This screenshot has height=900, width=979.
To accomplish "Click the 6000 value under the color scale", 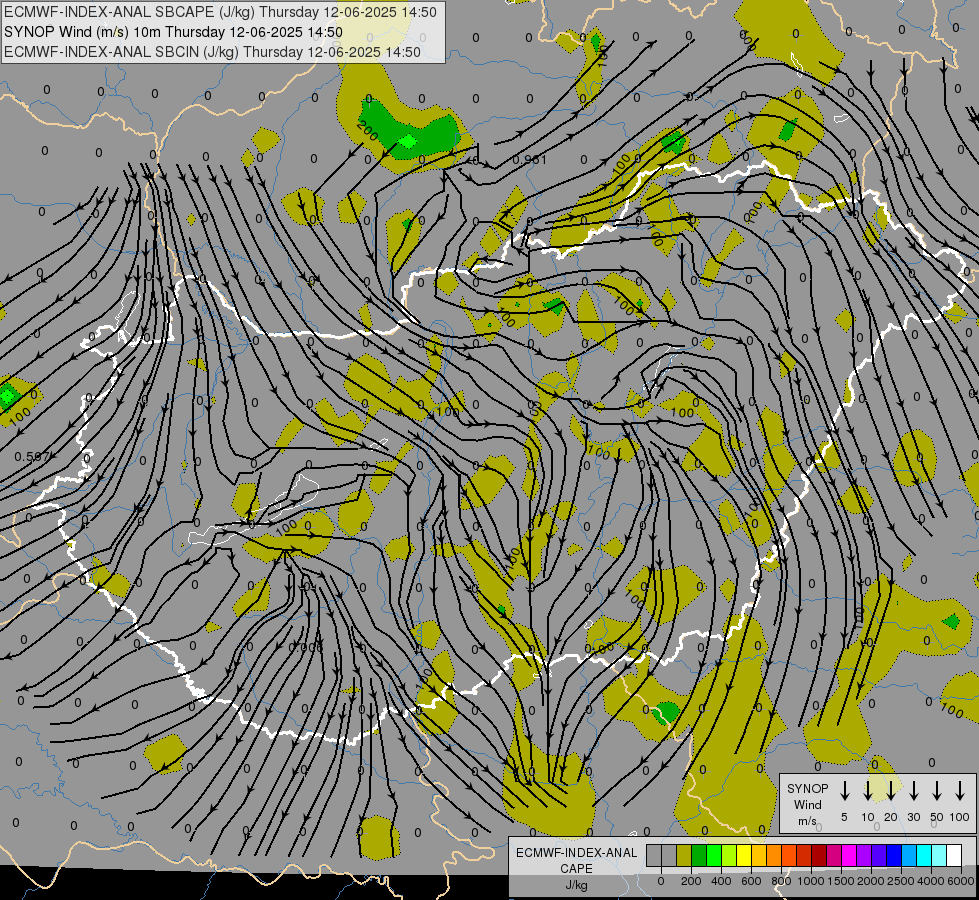I will [x=961, y=881].
